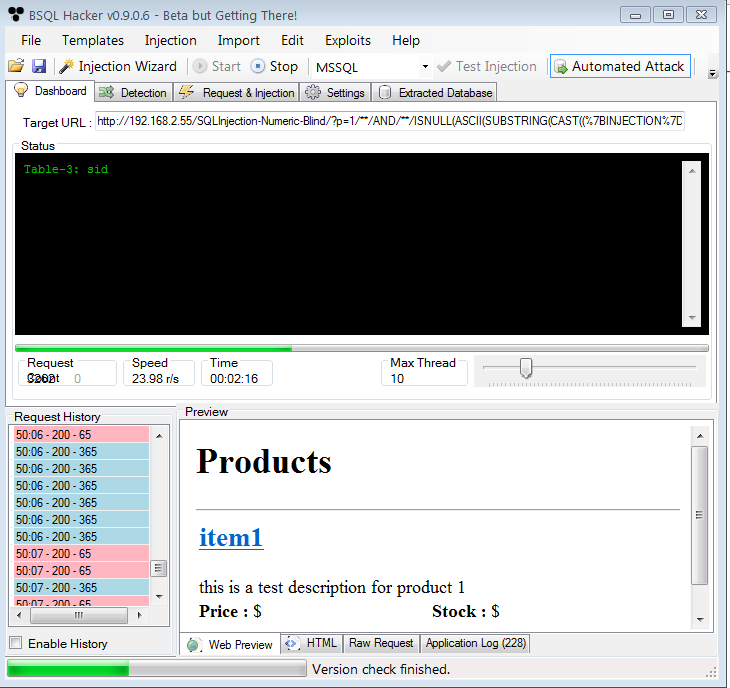The image size is (730, 688).
Task: Open the MSSQL database type dropdown
Action: (x=425, y=67)
